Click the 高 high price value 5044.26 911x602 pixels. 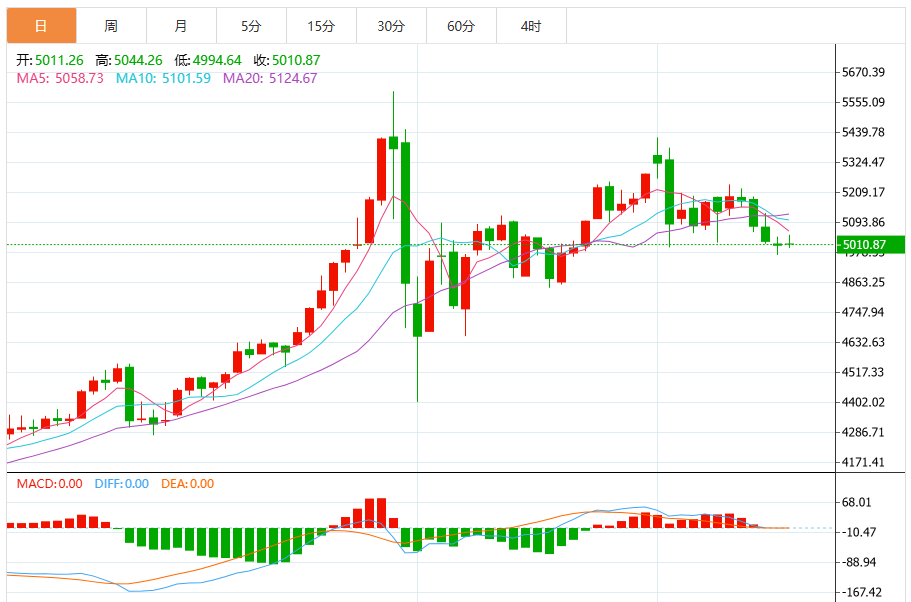[138, 60]
